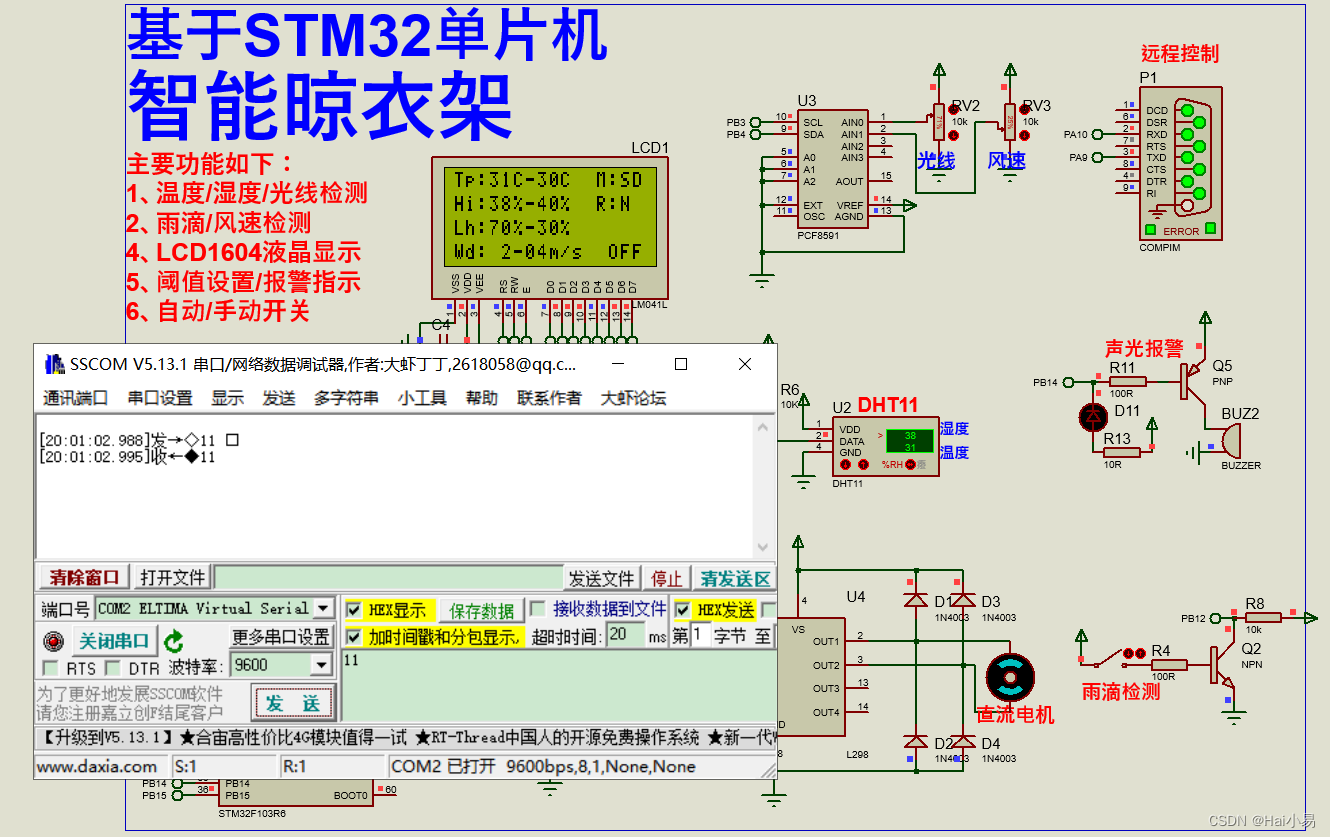Click the U3 PCF8591 chip
Screen dimensions: 1330x837
[832, 168]
